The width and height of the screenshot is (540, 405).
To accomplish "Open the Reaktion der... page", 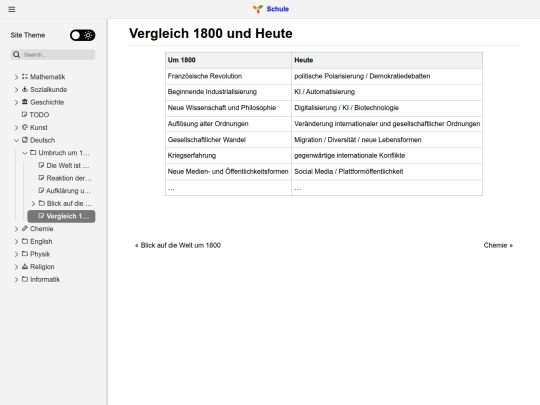I will point(69,178).
